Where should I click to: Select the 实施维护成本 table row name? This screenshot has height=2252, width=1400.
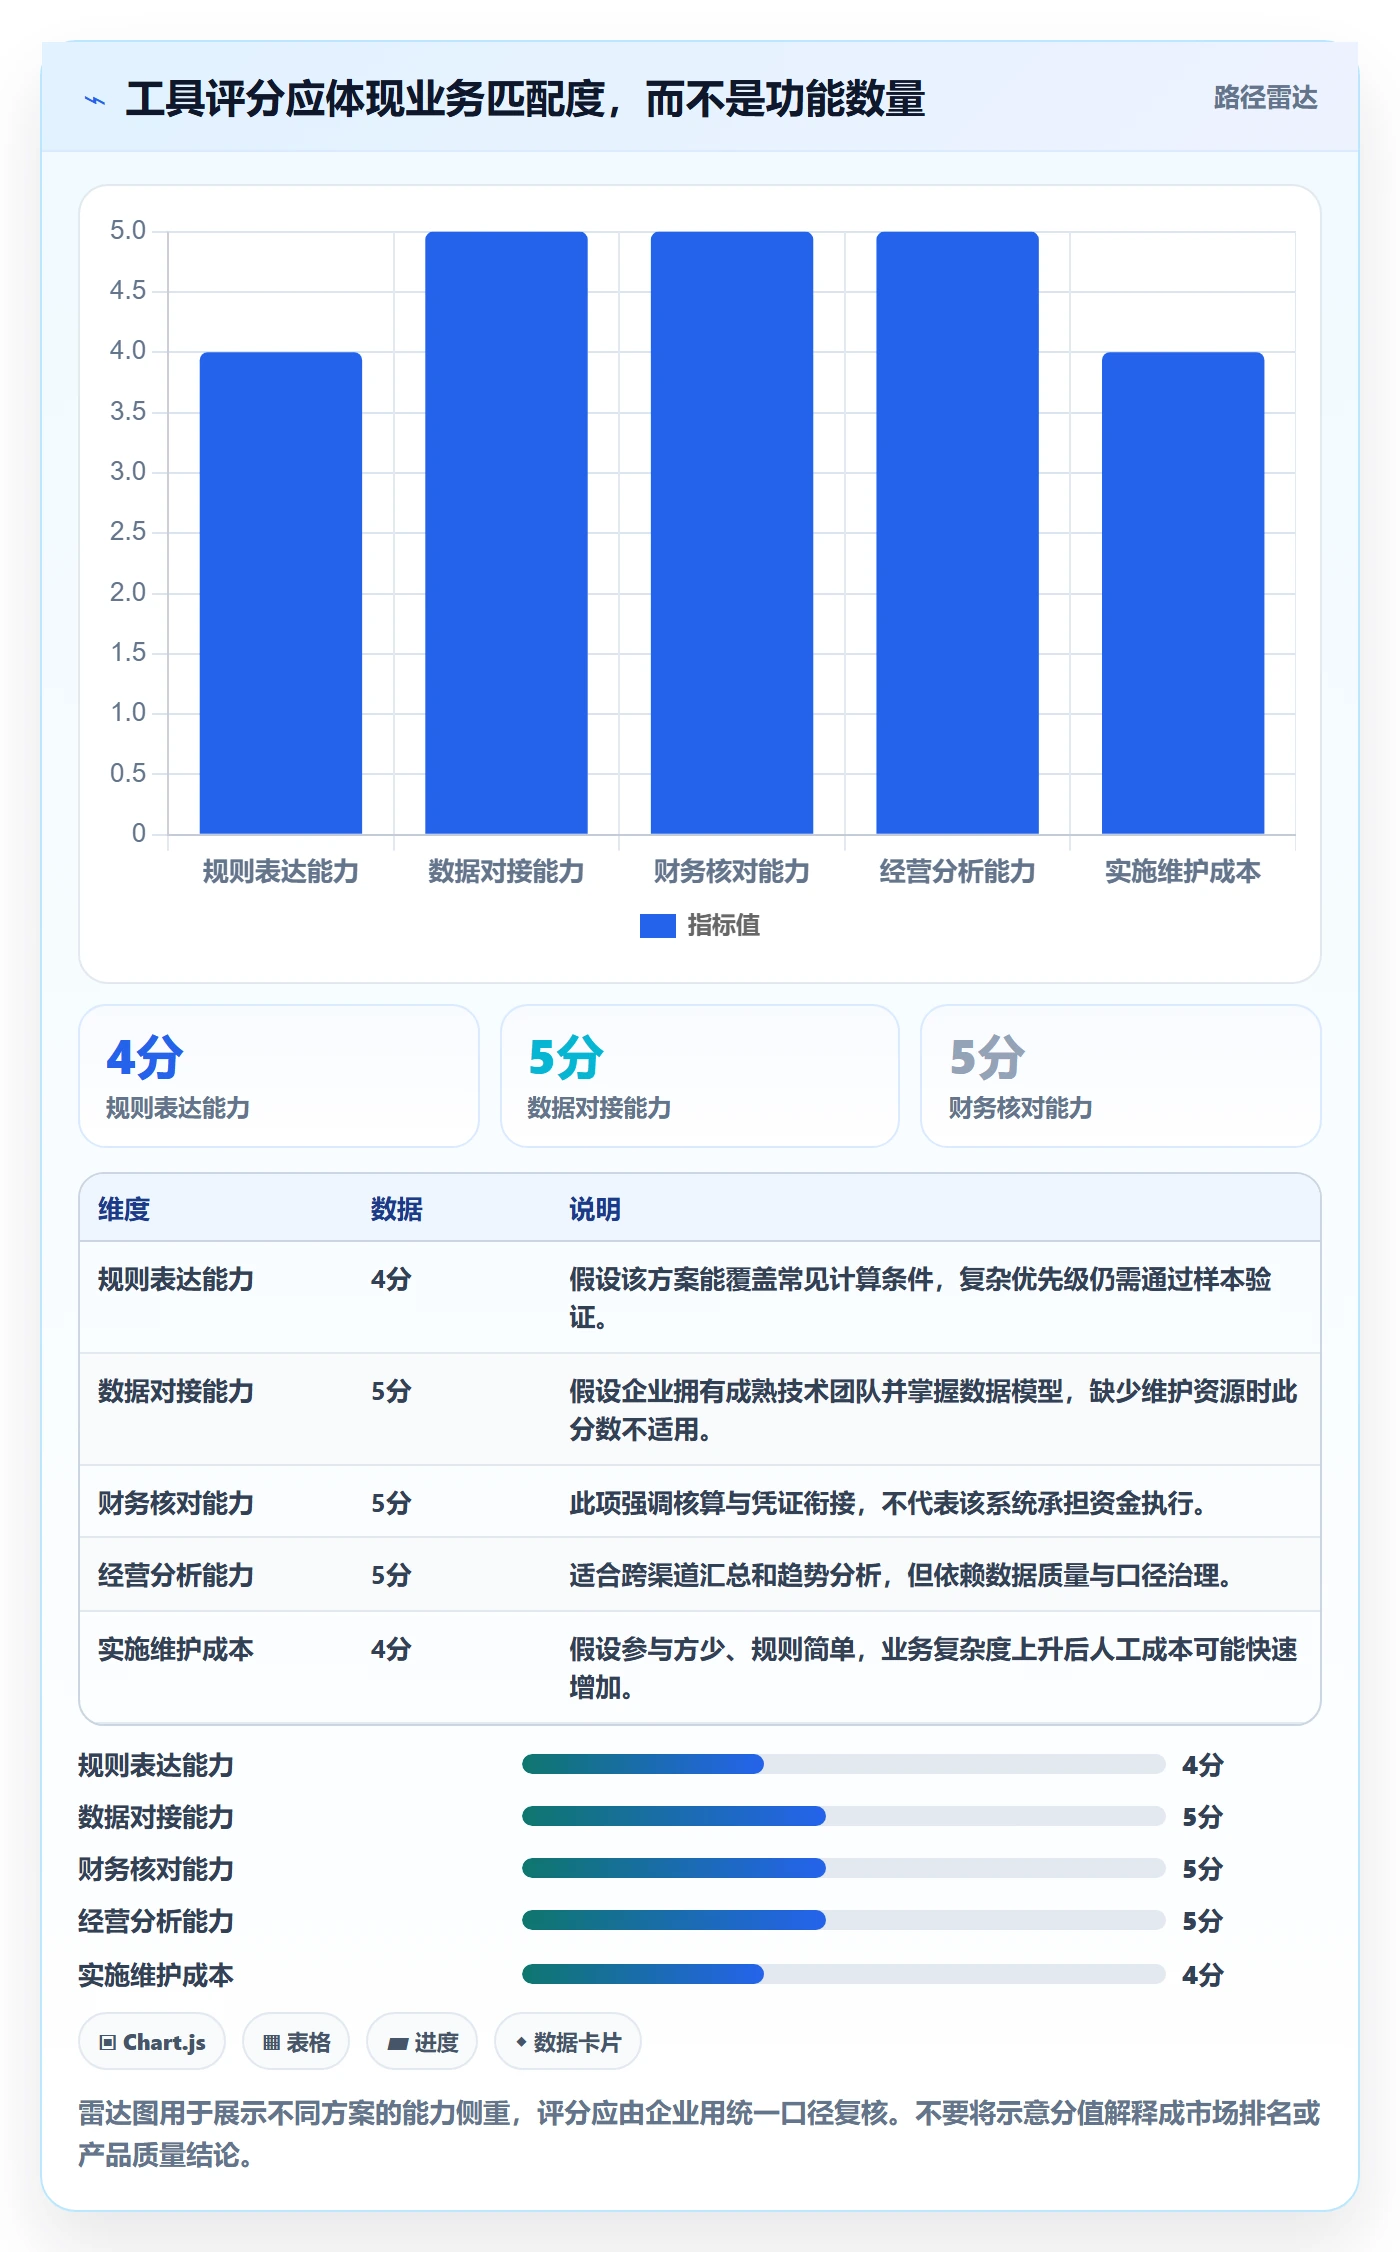(x=176, y=1650)
